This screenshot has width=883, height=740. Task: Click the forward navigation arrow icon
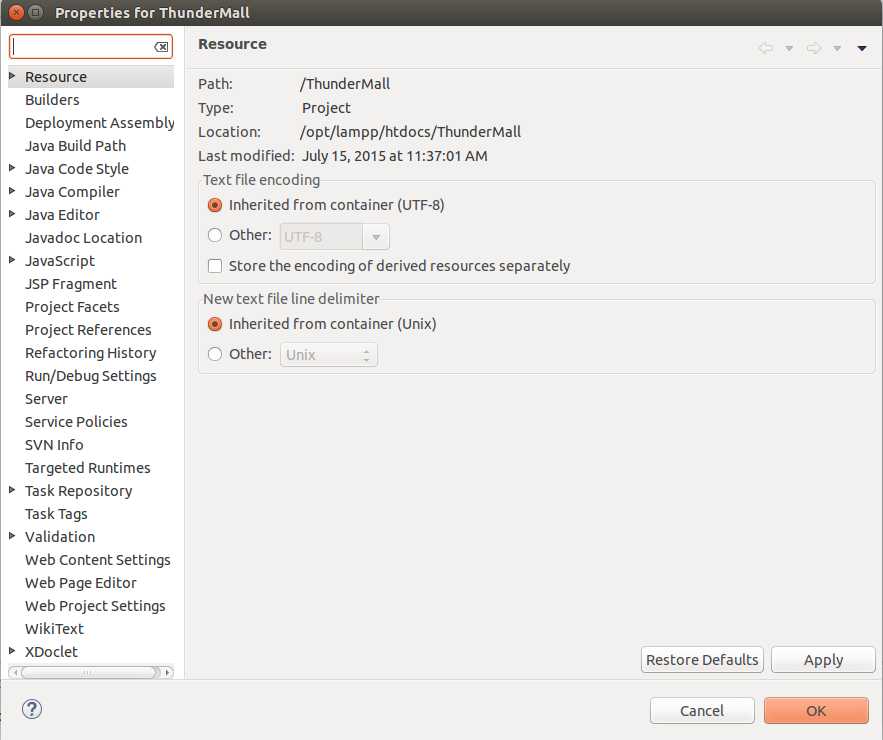point(814,48)
